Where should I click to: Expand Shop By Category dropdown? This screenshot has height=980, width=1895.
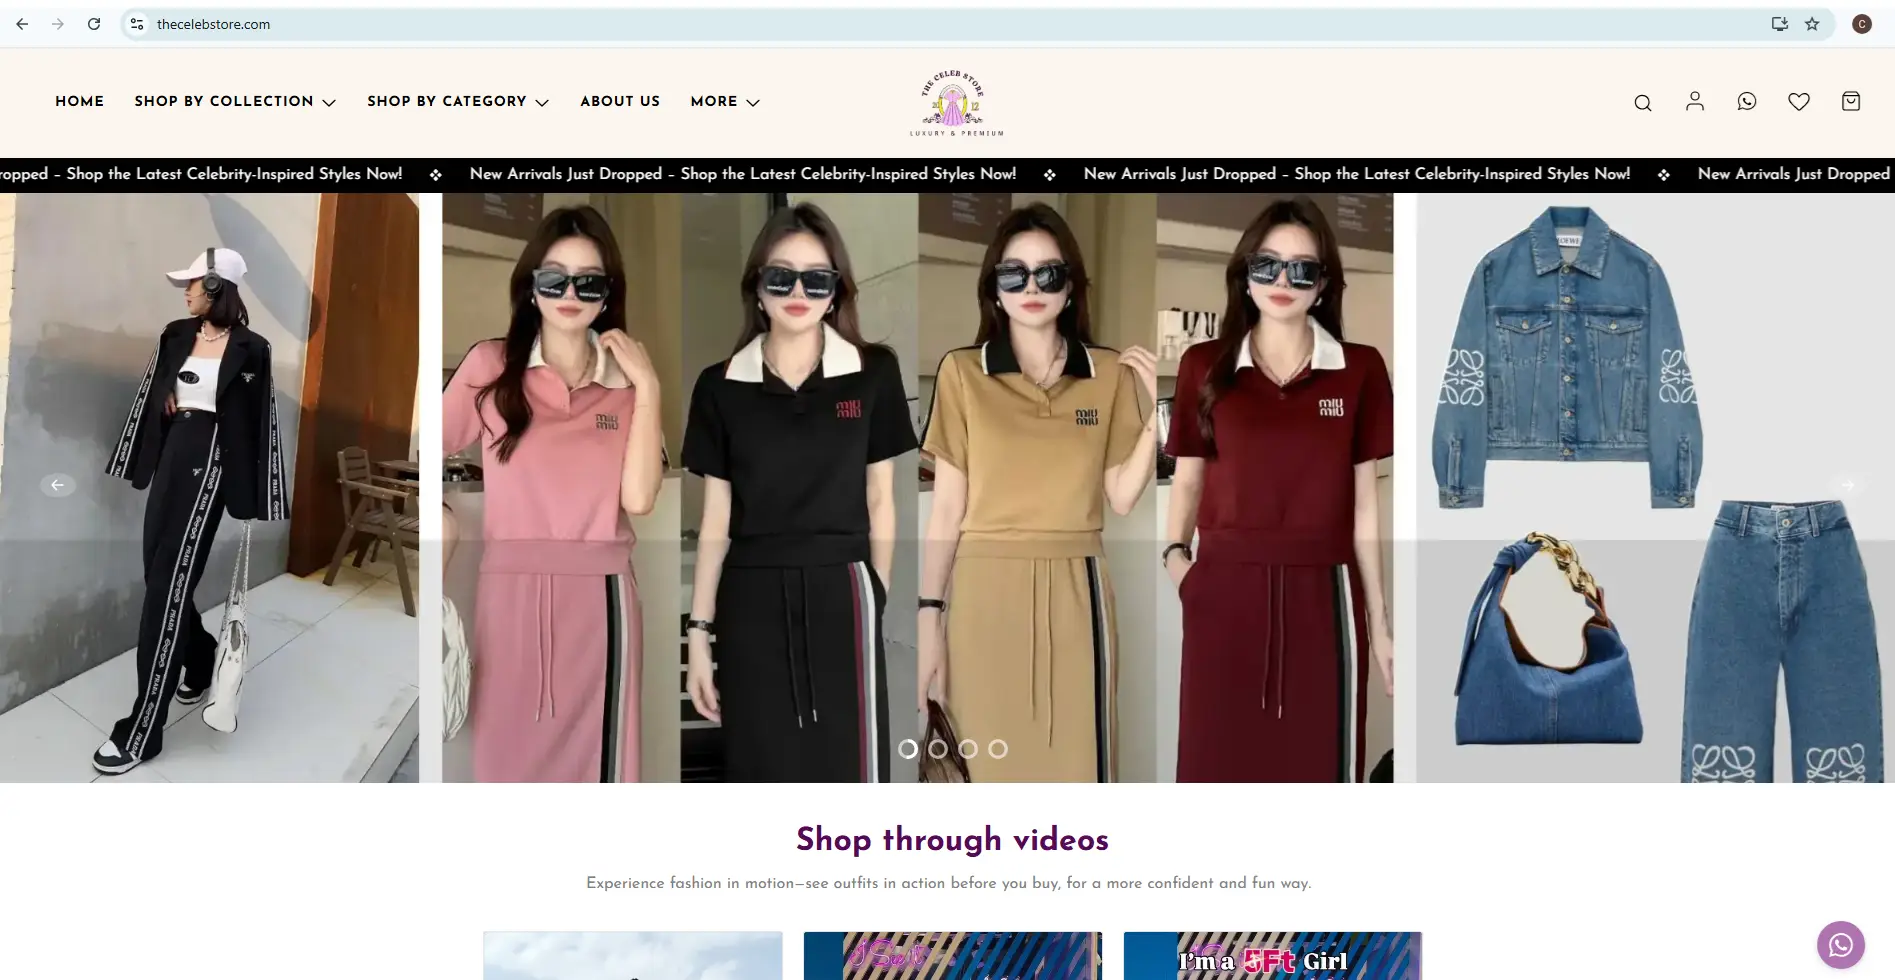(x=457, y=101)
